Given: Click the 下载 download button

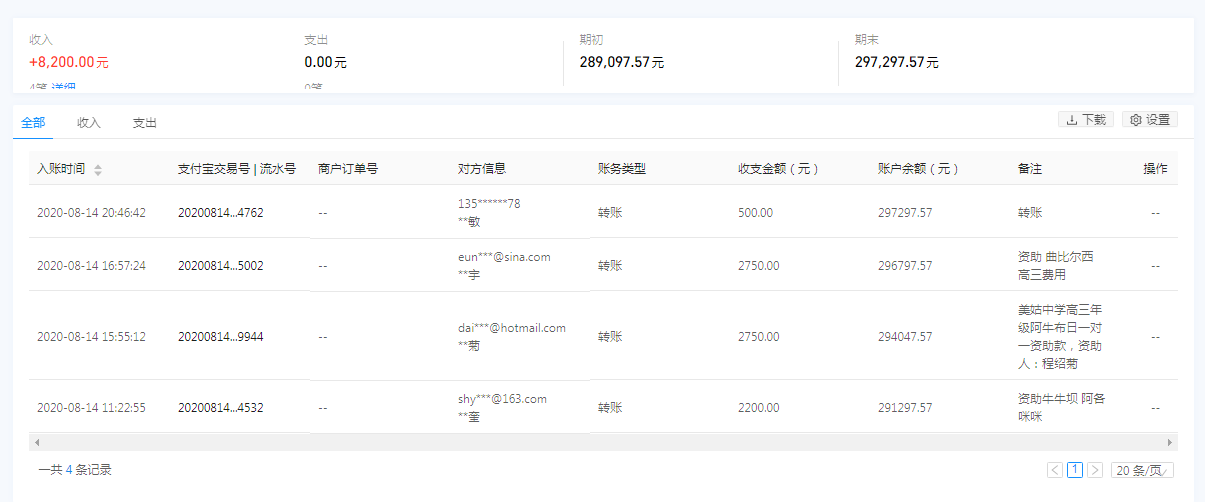Looking at the screenshot, I should [1085, 120].
